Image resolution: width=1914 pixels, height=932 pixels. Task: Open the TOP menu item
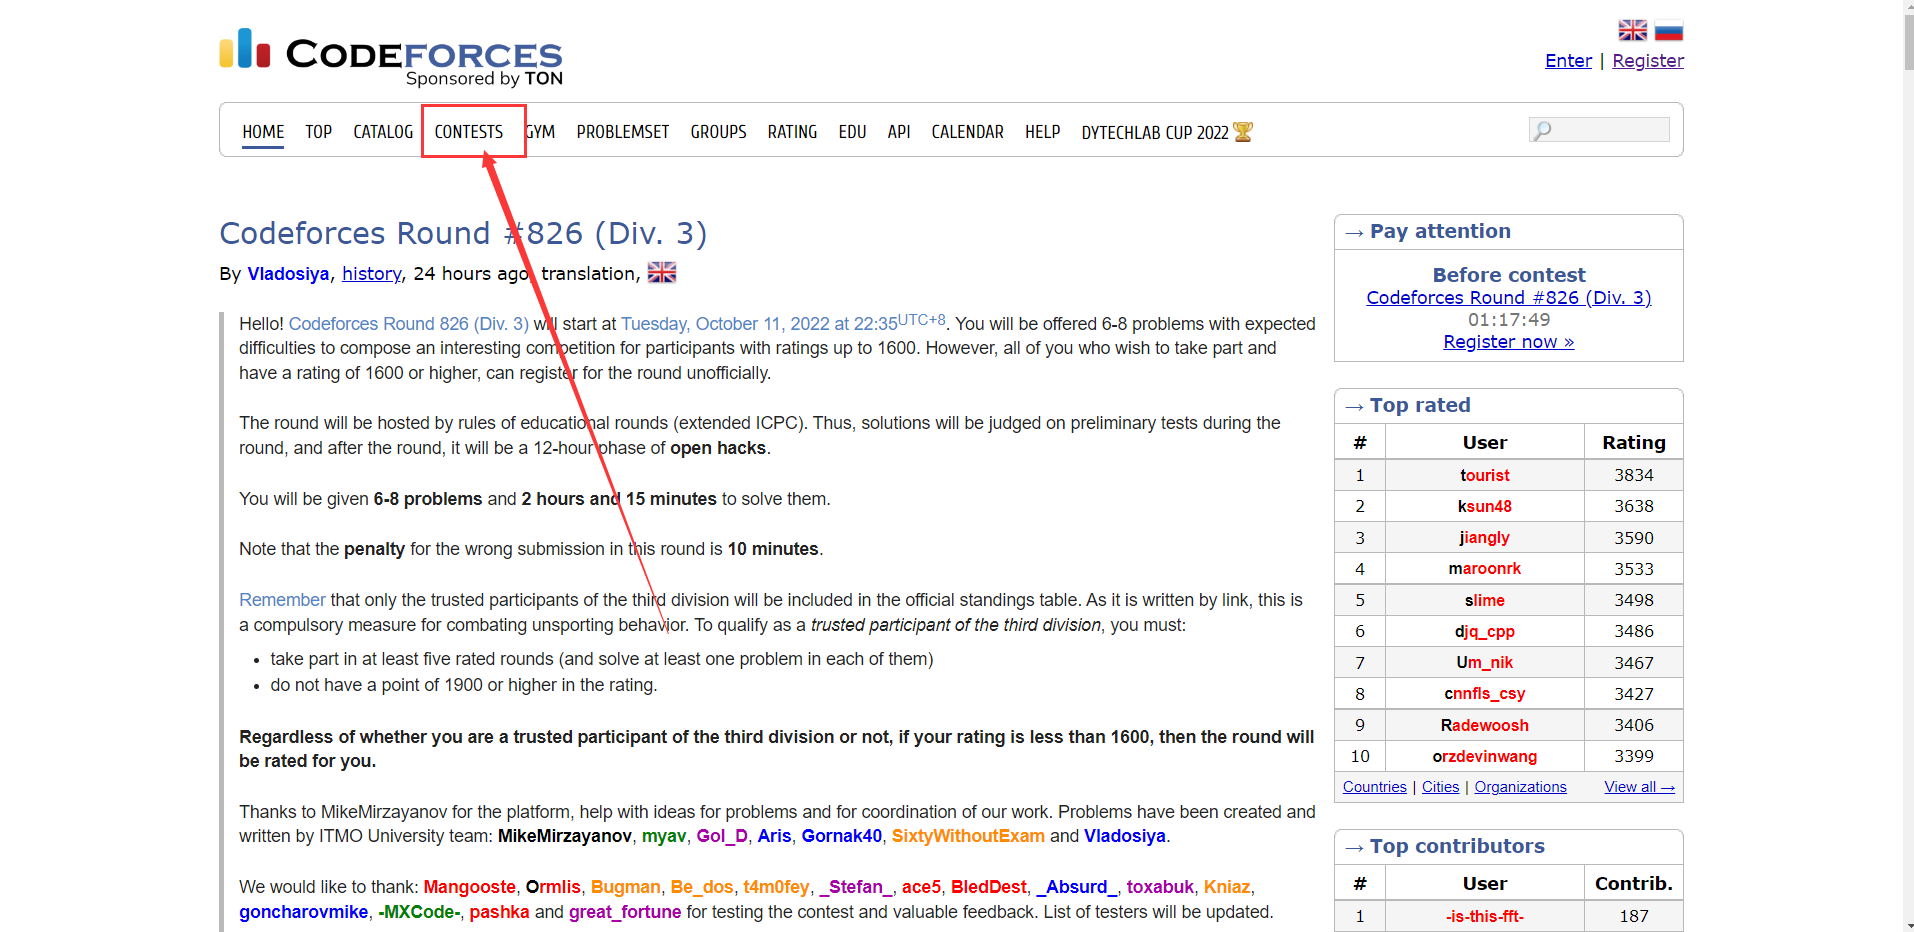(318, 132)
